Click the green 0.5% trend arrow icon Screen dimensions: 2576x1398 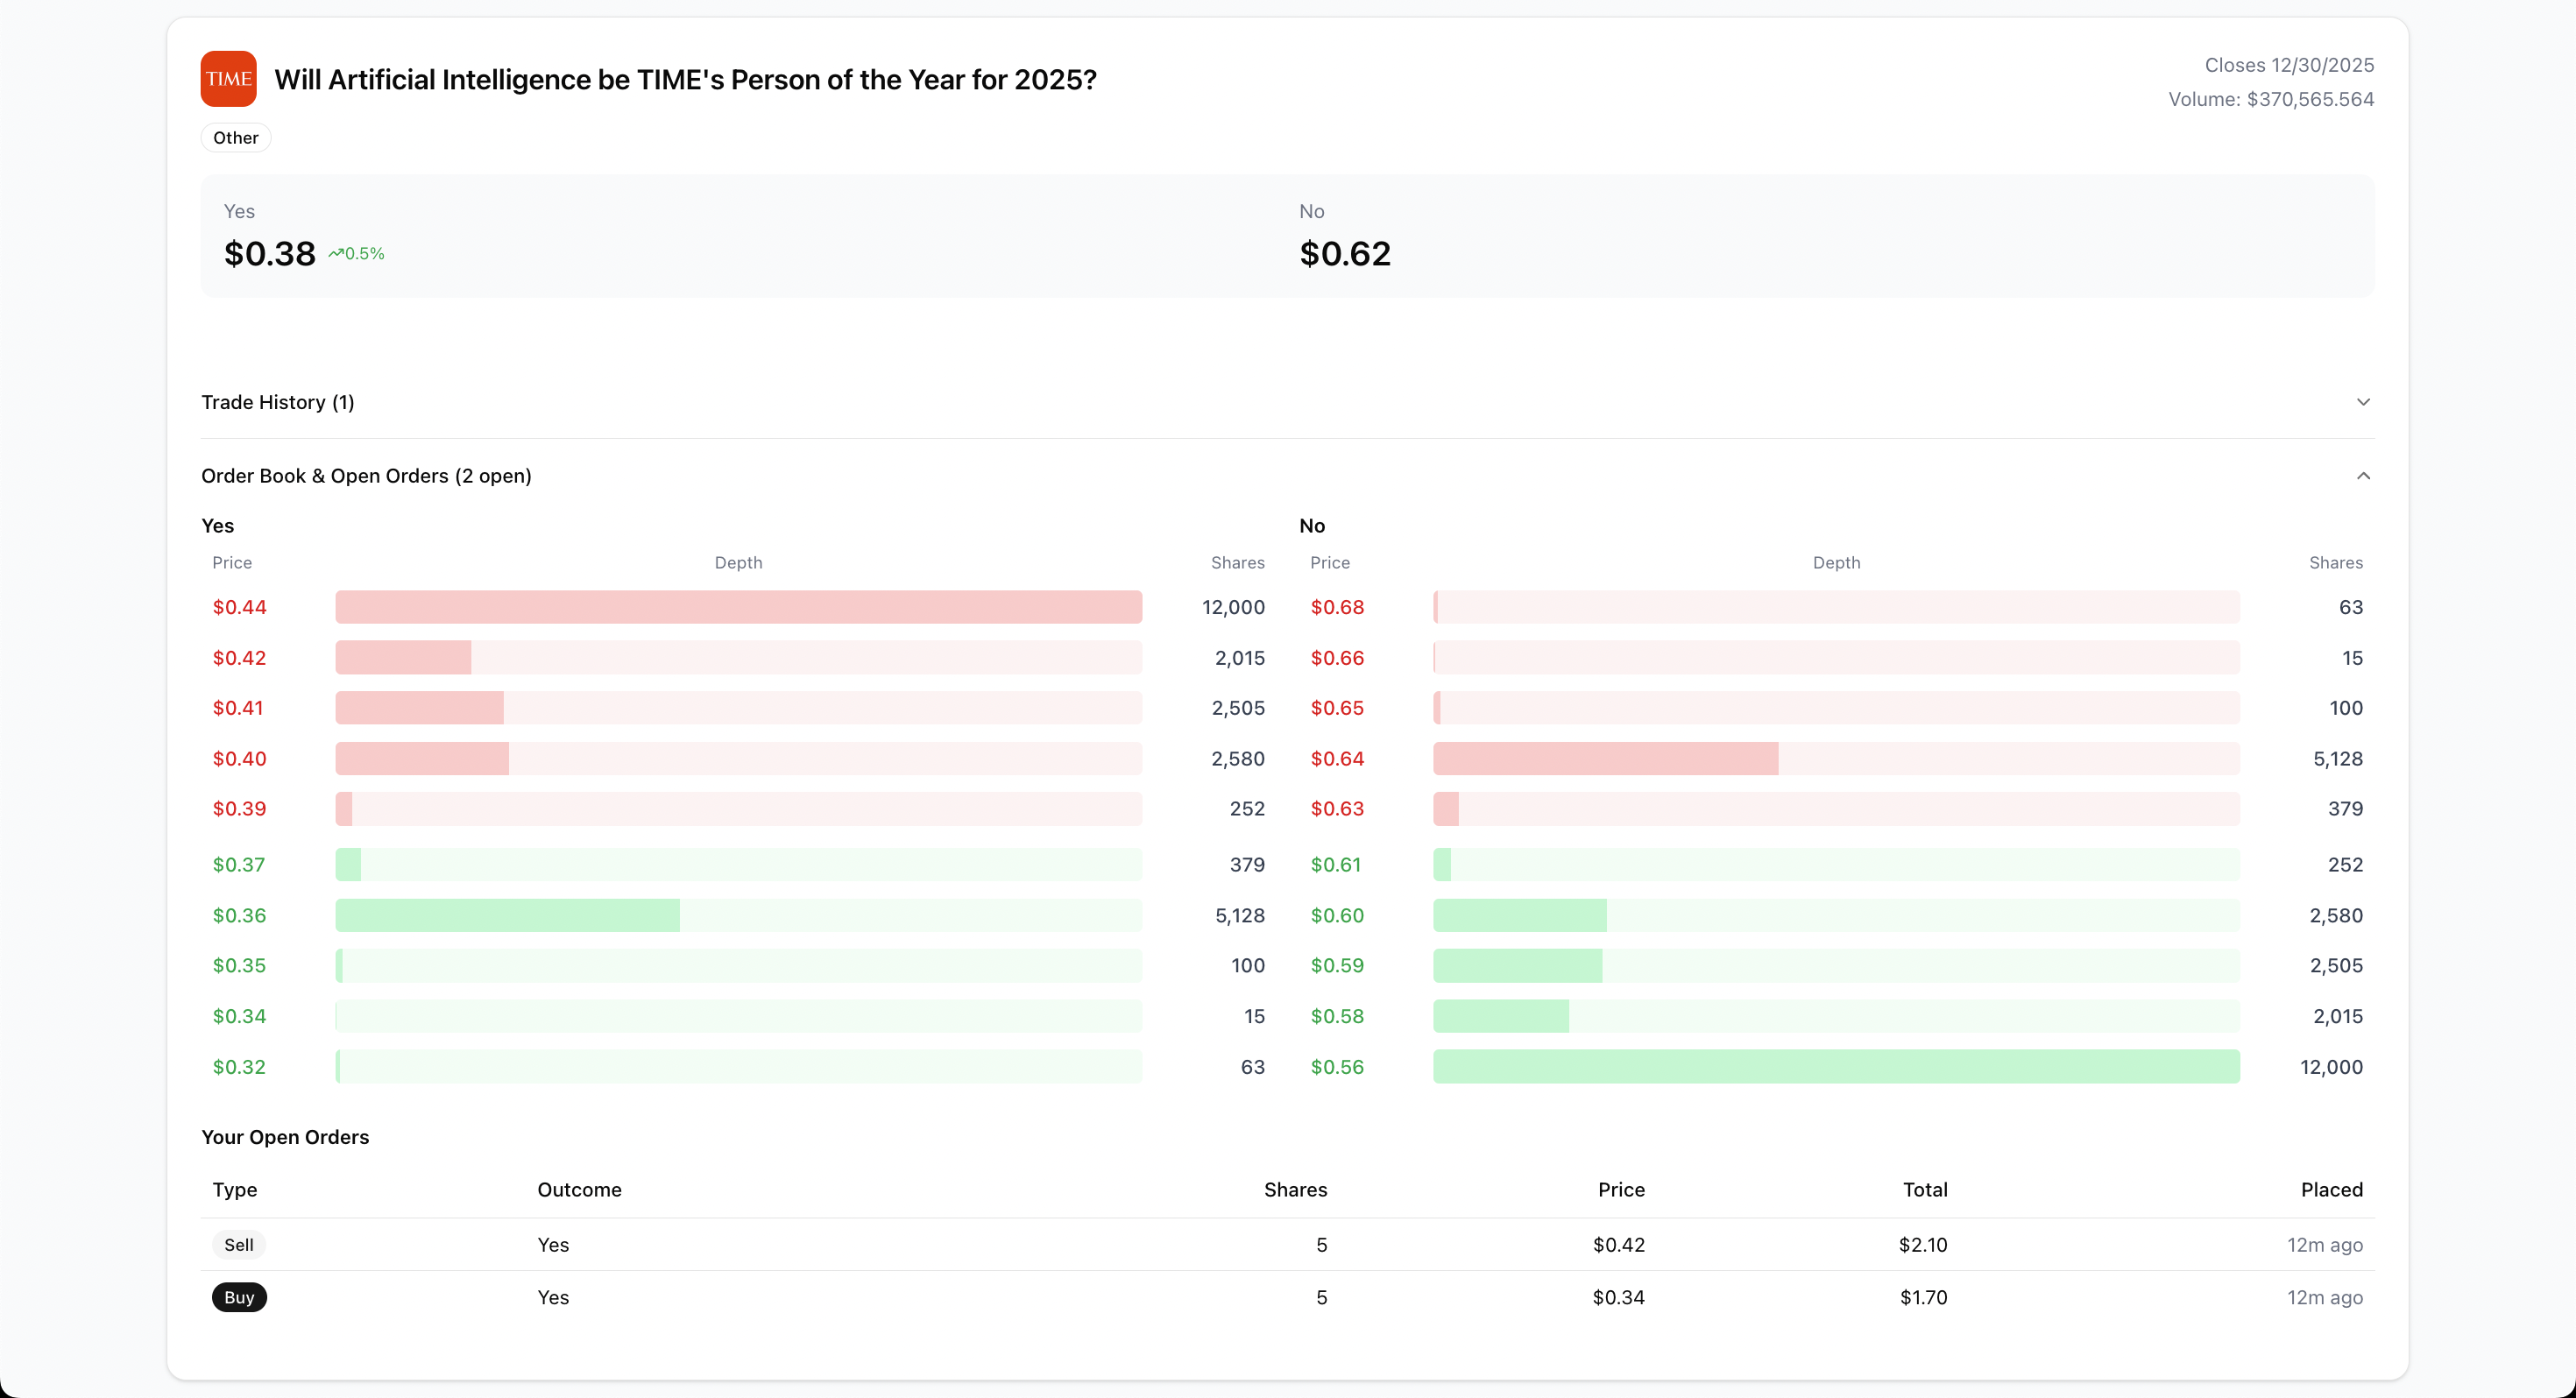pos(336,254)
